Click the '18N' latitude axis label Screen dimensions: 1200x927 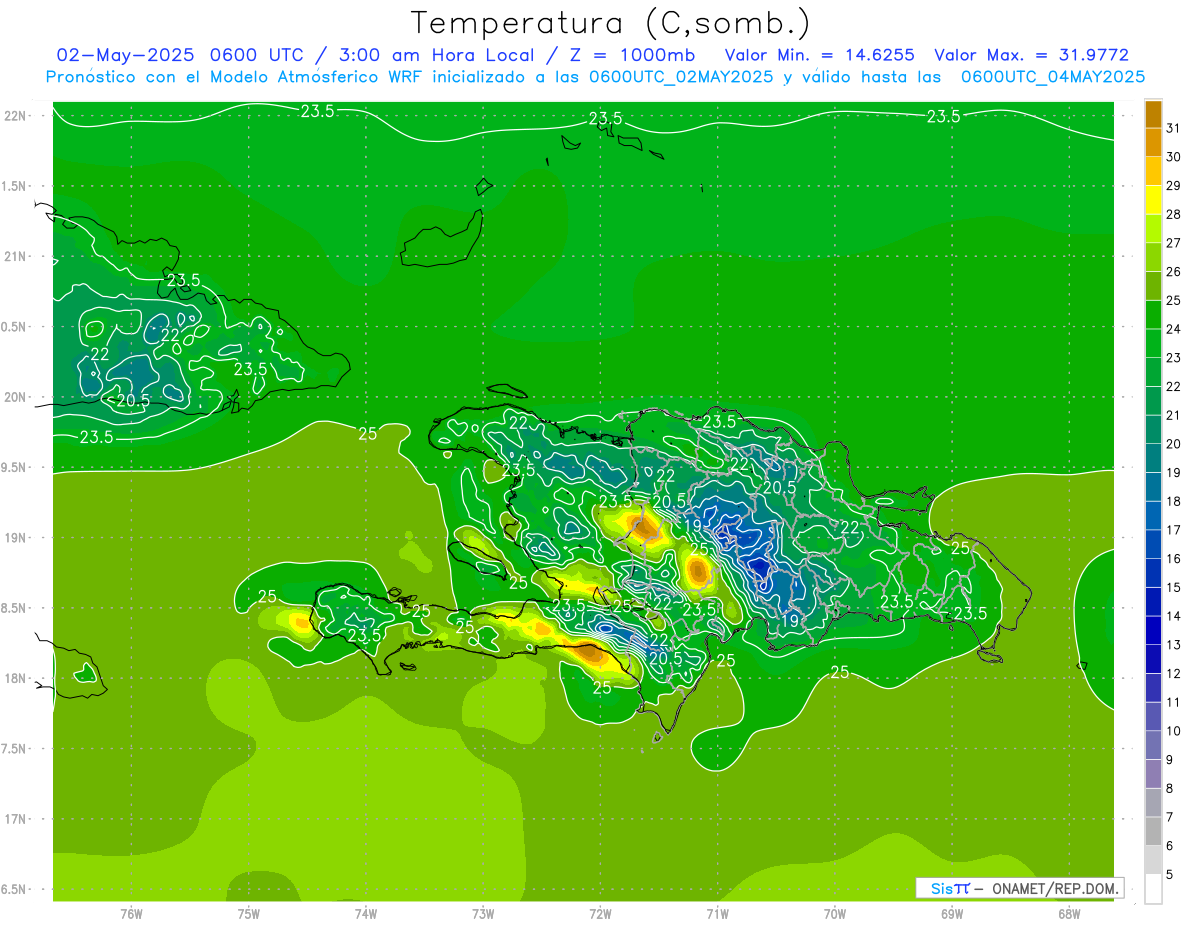[16, 679]
